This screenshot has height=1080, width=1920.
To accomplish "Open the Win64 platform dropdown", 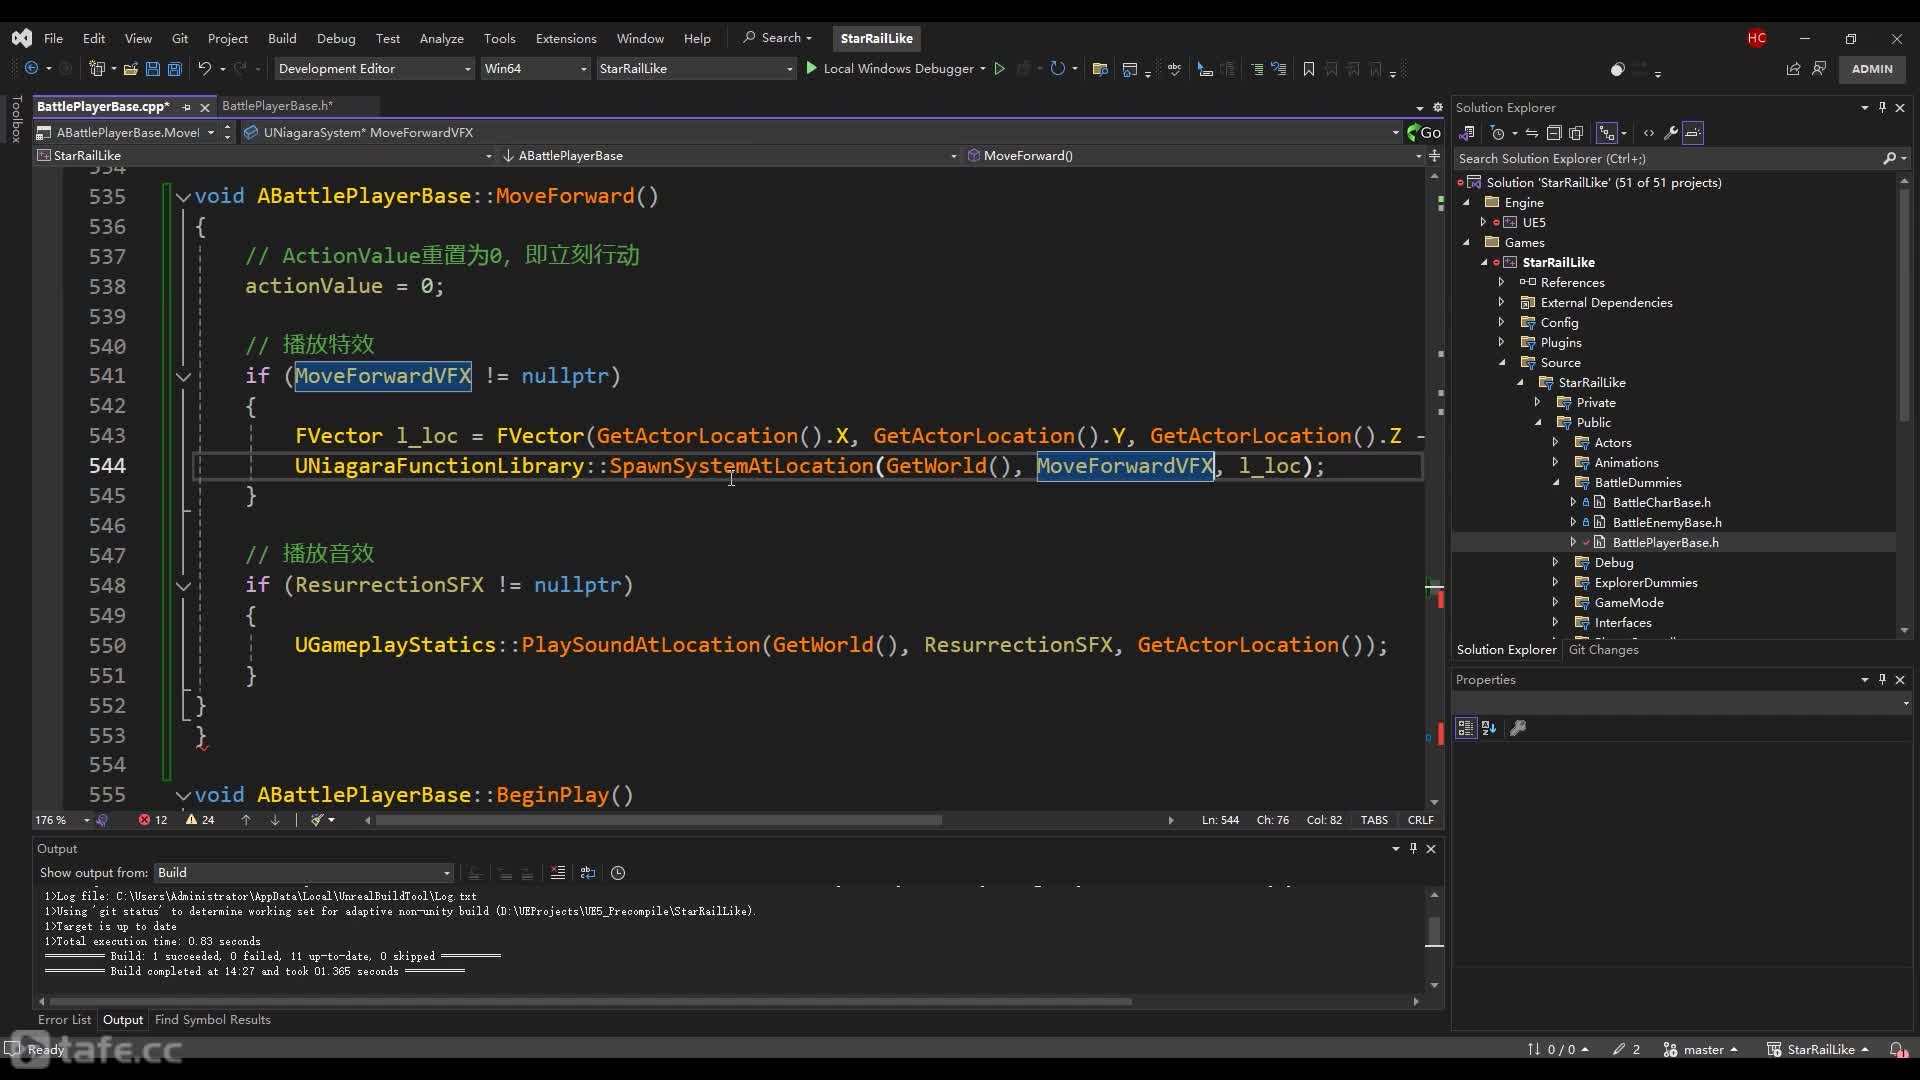I will (x=534, y=68).
